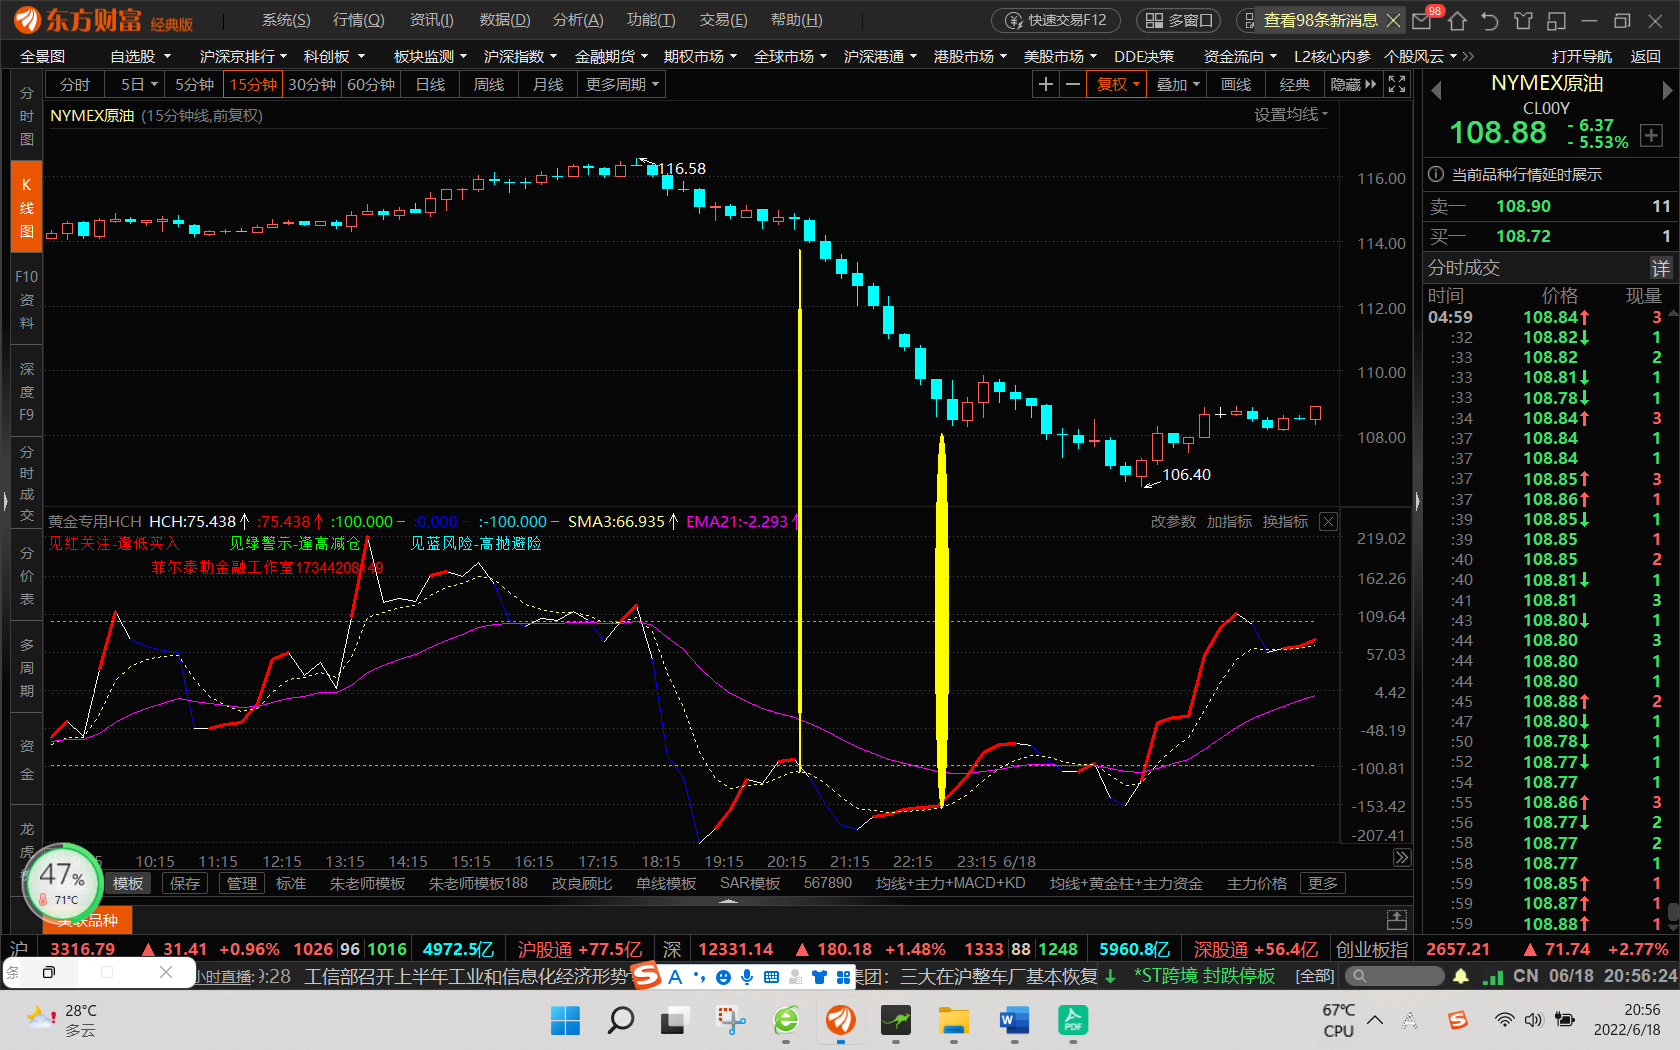Switch to 5分钟 period tab
Viewport: 1680px width, 1050px height.
tap(194, 85)
